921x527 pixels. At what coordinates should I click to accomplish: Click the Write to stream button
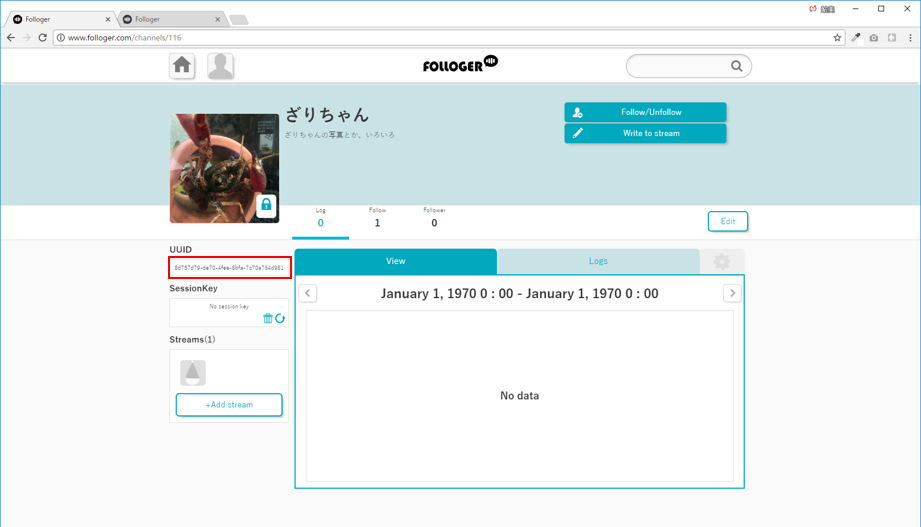645,133
